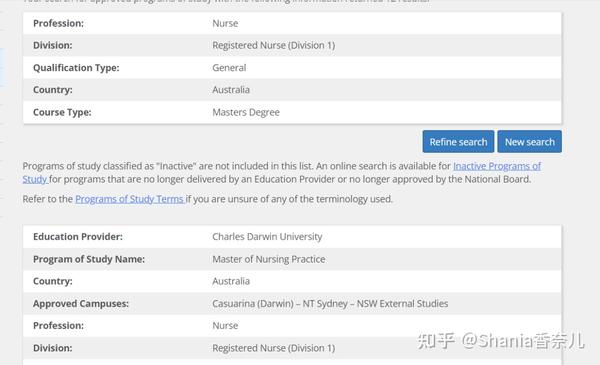The image size is (600, 365).
Task: Click the 'Master of Nursing Practice' program name
Action: click(269, 259)
